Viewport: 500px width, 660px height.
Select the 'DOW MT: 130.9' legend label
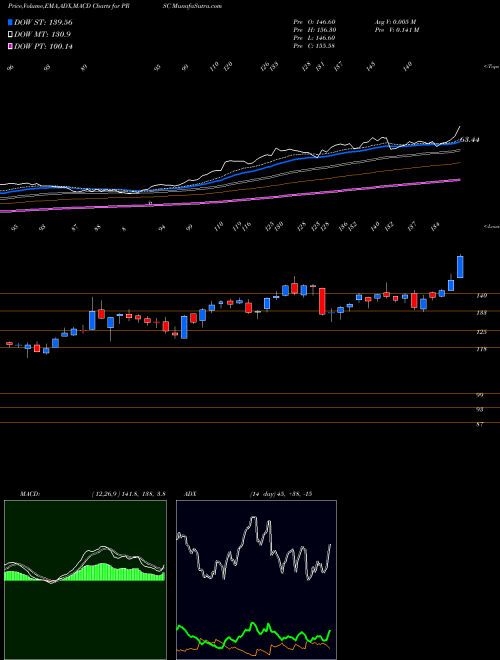42,35
